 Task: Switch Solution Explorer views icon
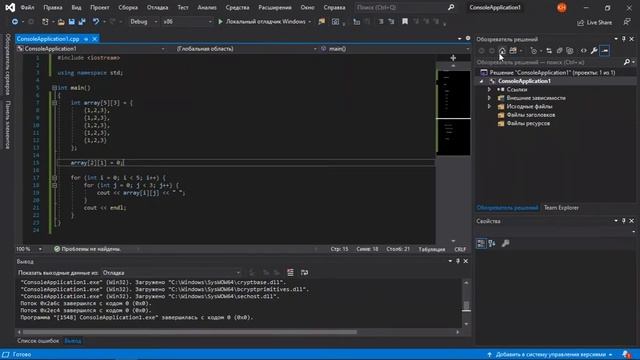513,51
